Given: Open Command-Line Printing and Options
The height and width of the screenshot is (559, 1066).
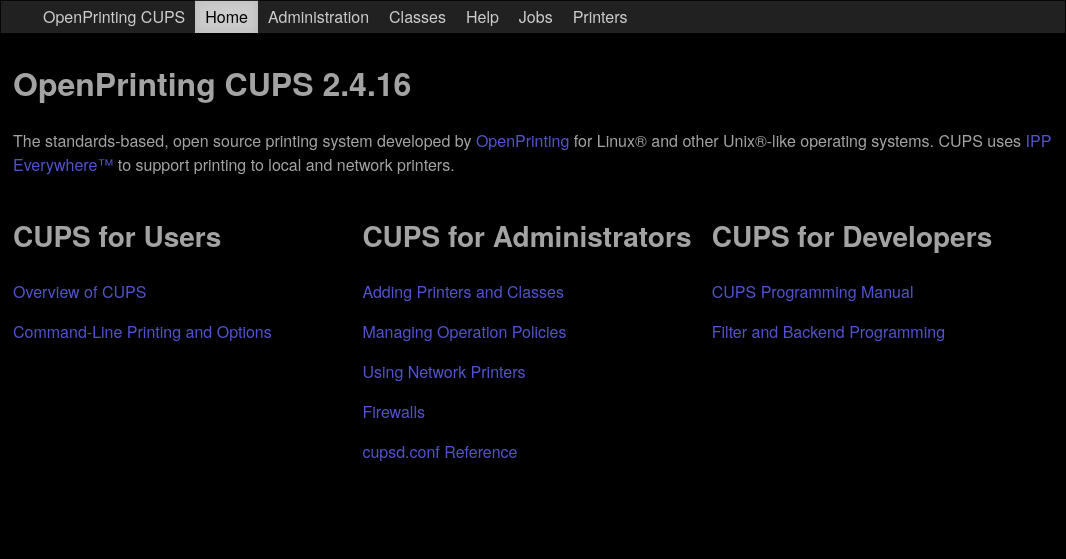Looking at the screenshot, I should (142, 333).
